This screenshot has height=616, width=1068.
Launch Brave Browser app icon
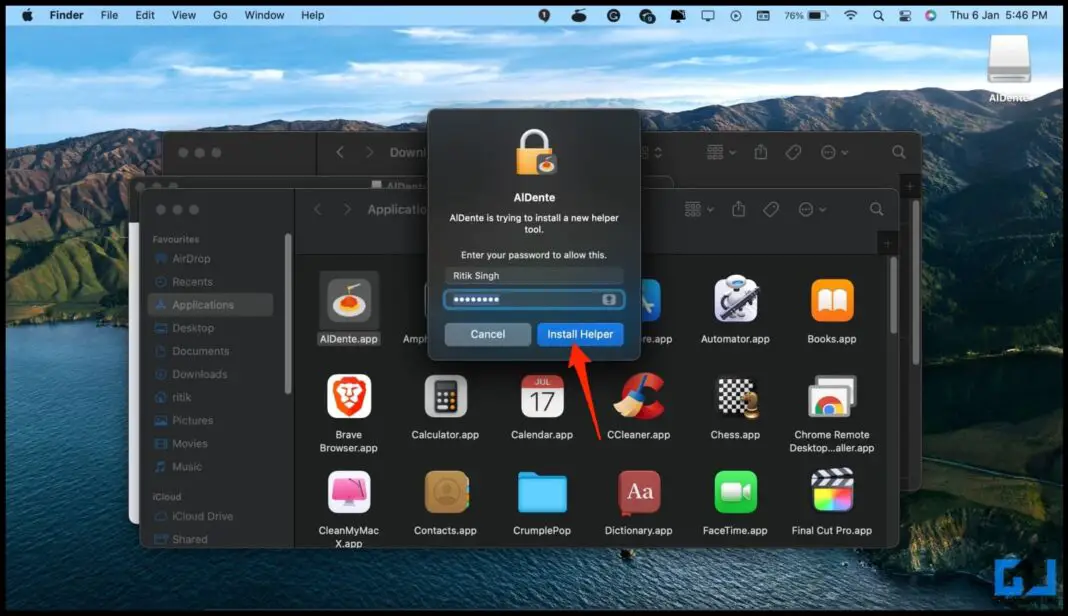coord(349,397)
